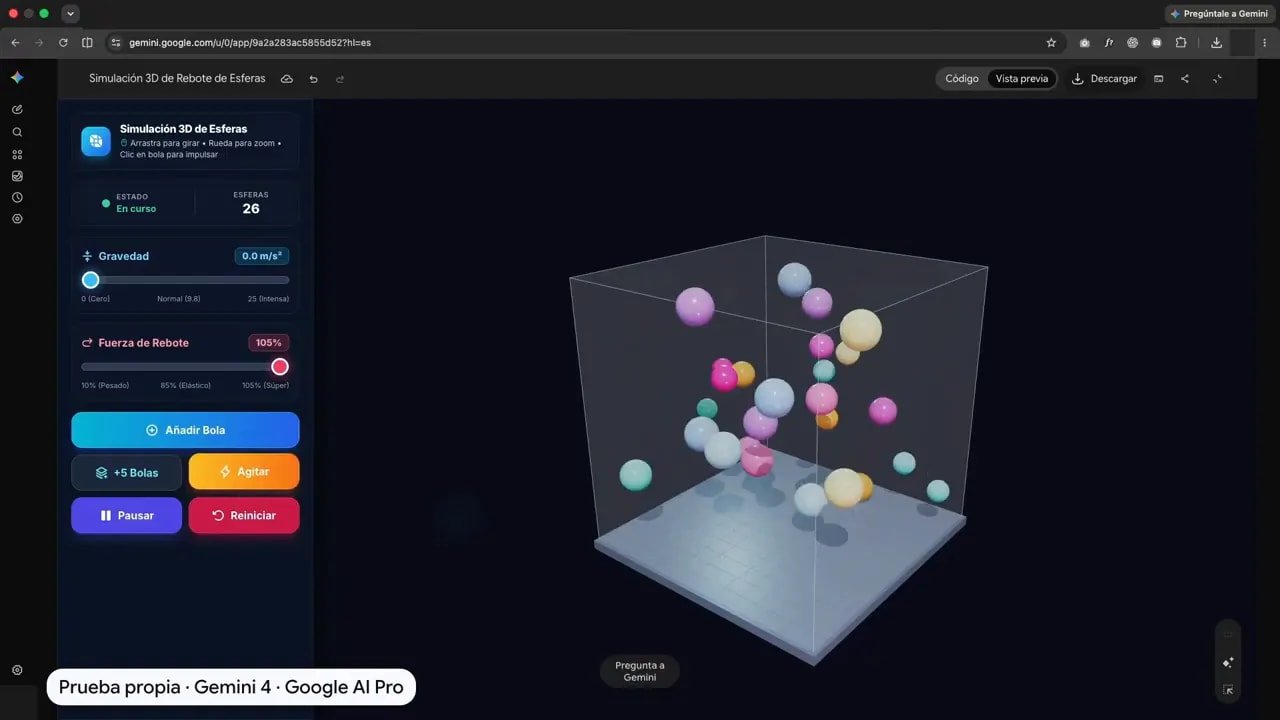Viewport: 1280px width, 720px height.
Task: Open the browser side panel icon
Action: 87,43
